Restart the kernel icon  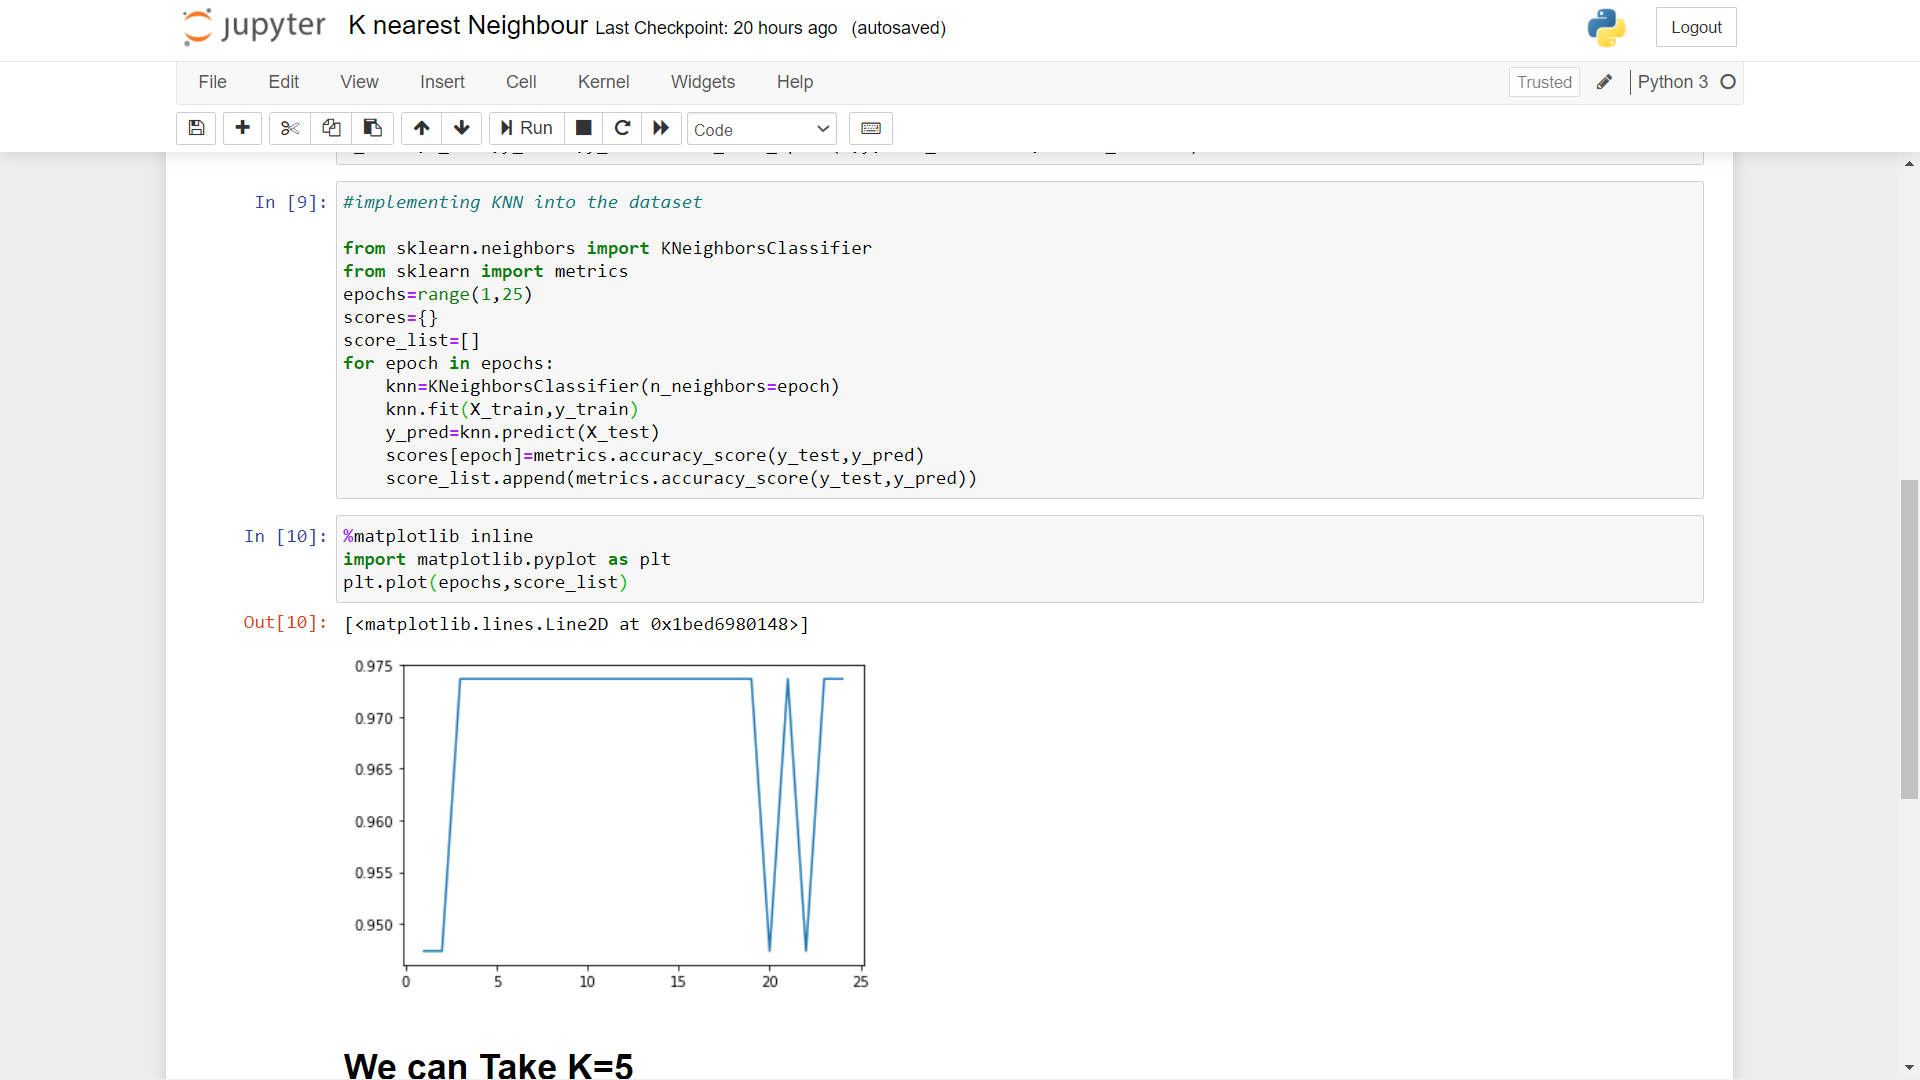(x=622, y=128)
